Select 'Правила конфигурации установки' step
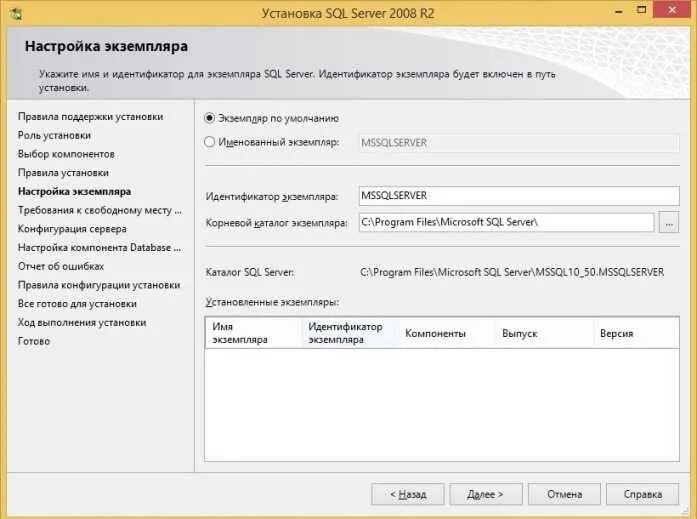697x519 pixels. 99,285
